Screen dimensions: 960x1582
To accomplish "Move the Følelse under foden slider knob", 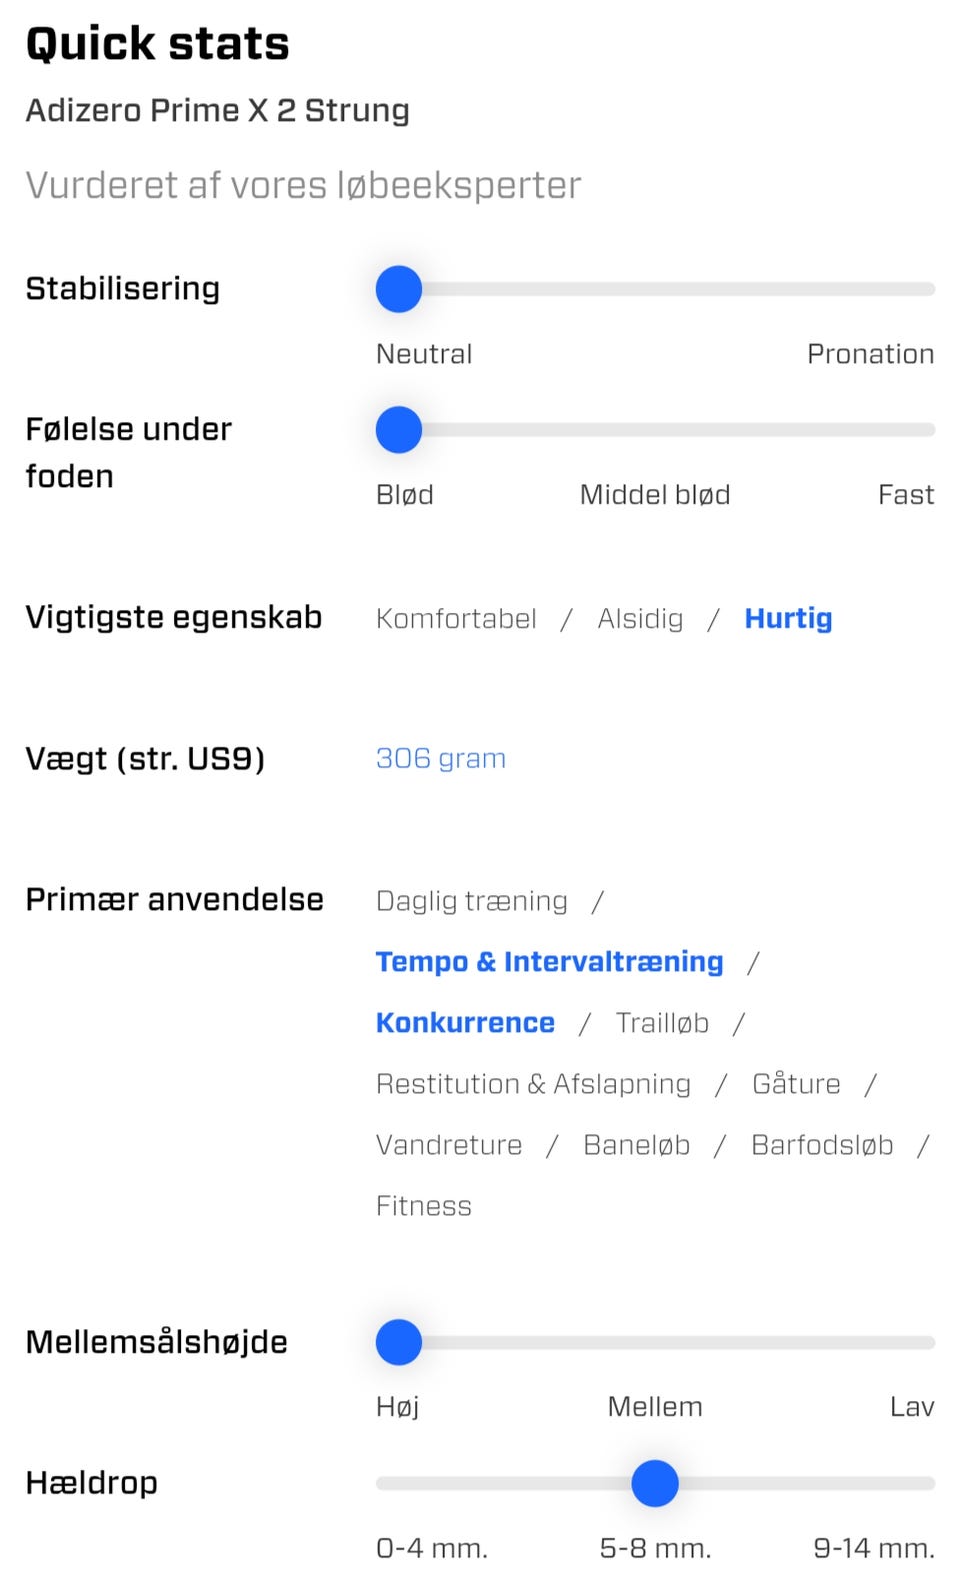I will point(398,429).
